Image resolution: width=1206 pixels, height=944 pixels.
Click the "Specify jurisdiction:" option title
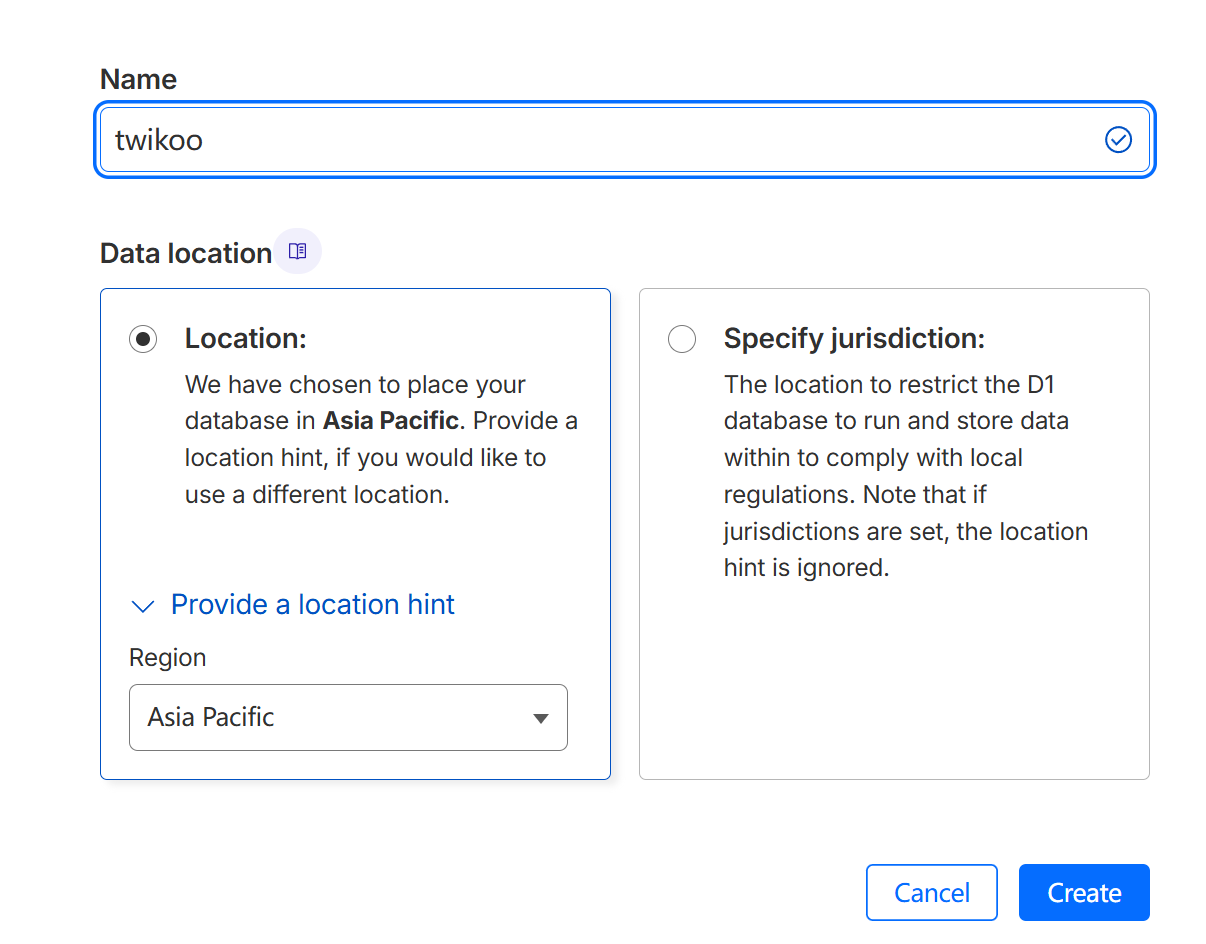tap(854, 339)
